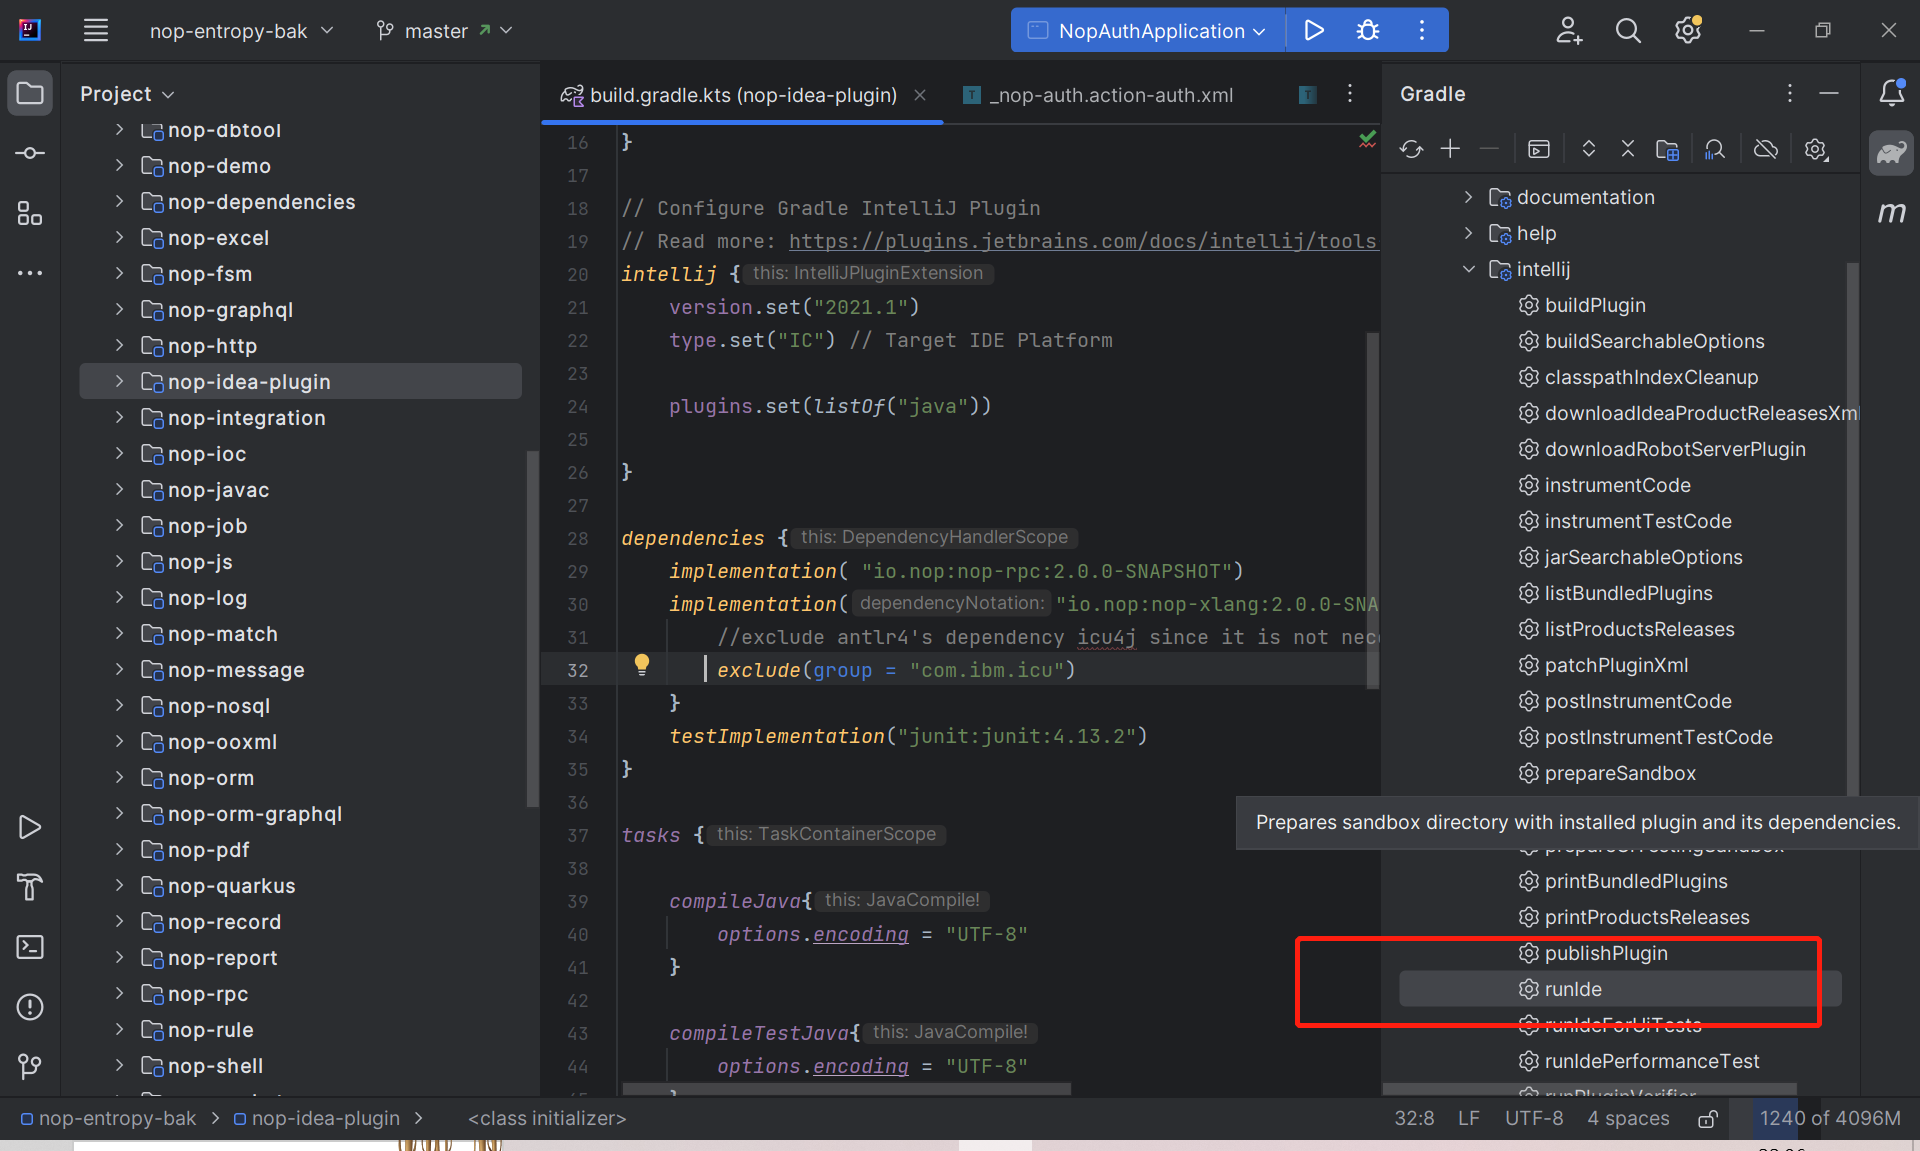Debug NopAuthApplication with the bug icon

pyautogui.click(x=1368, y=30)
